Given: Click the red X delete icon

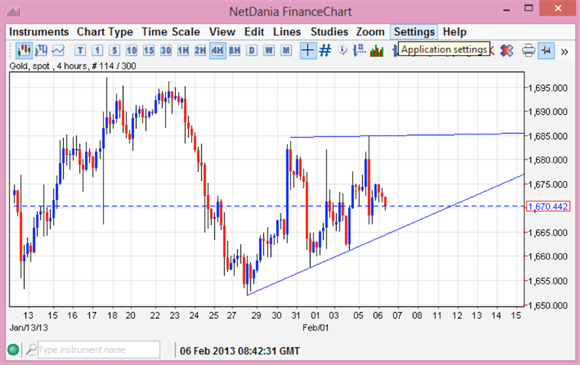Looking at the screenshot, I should coord(506,50).
